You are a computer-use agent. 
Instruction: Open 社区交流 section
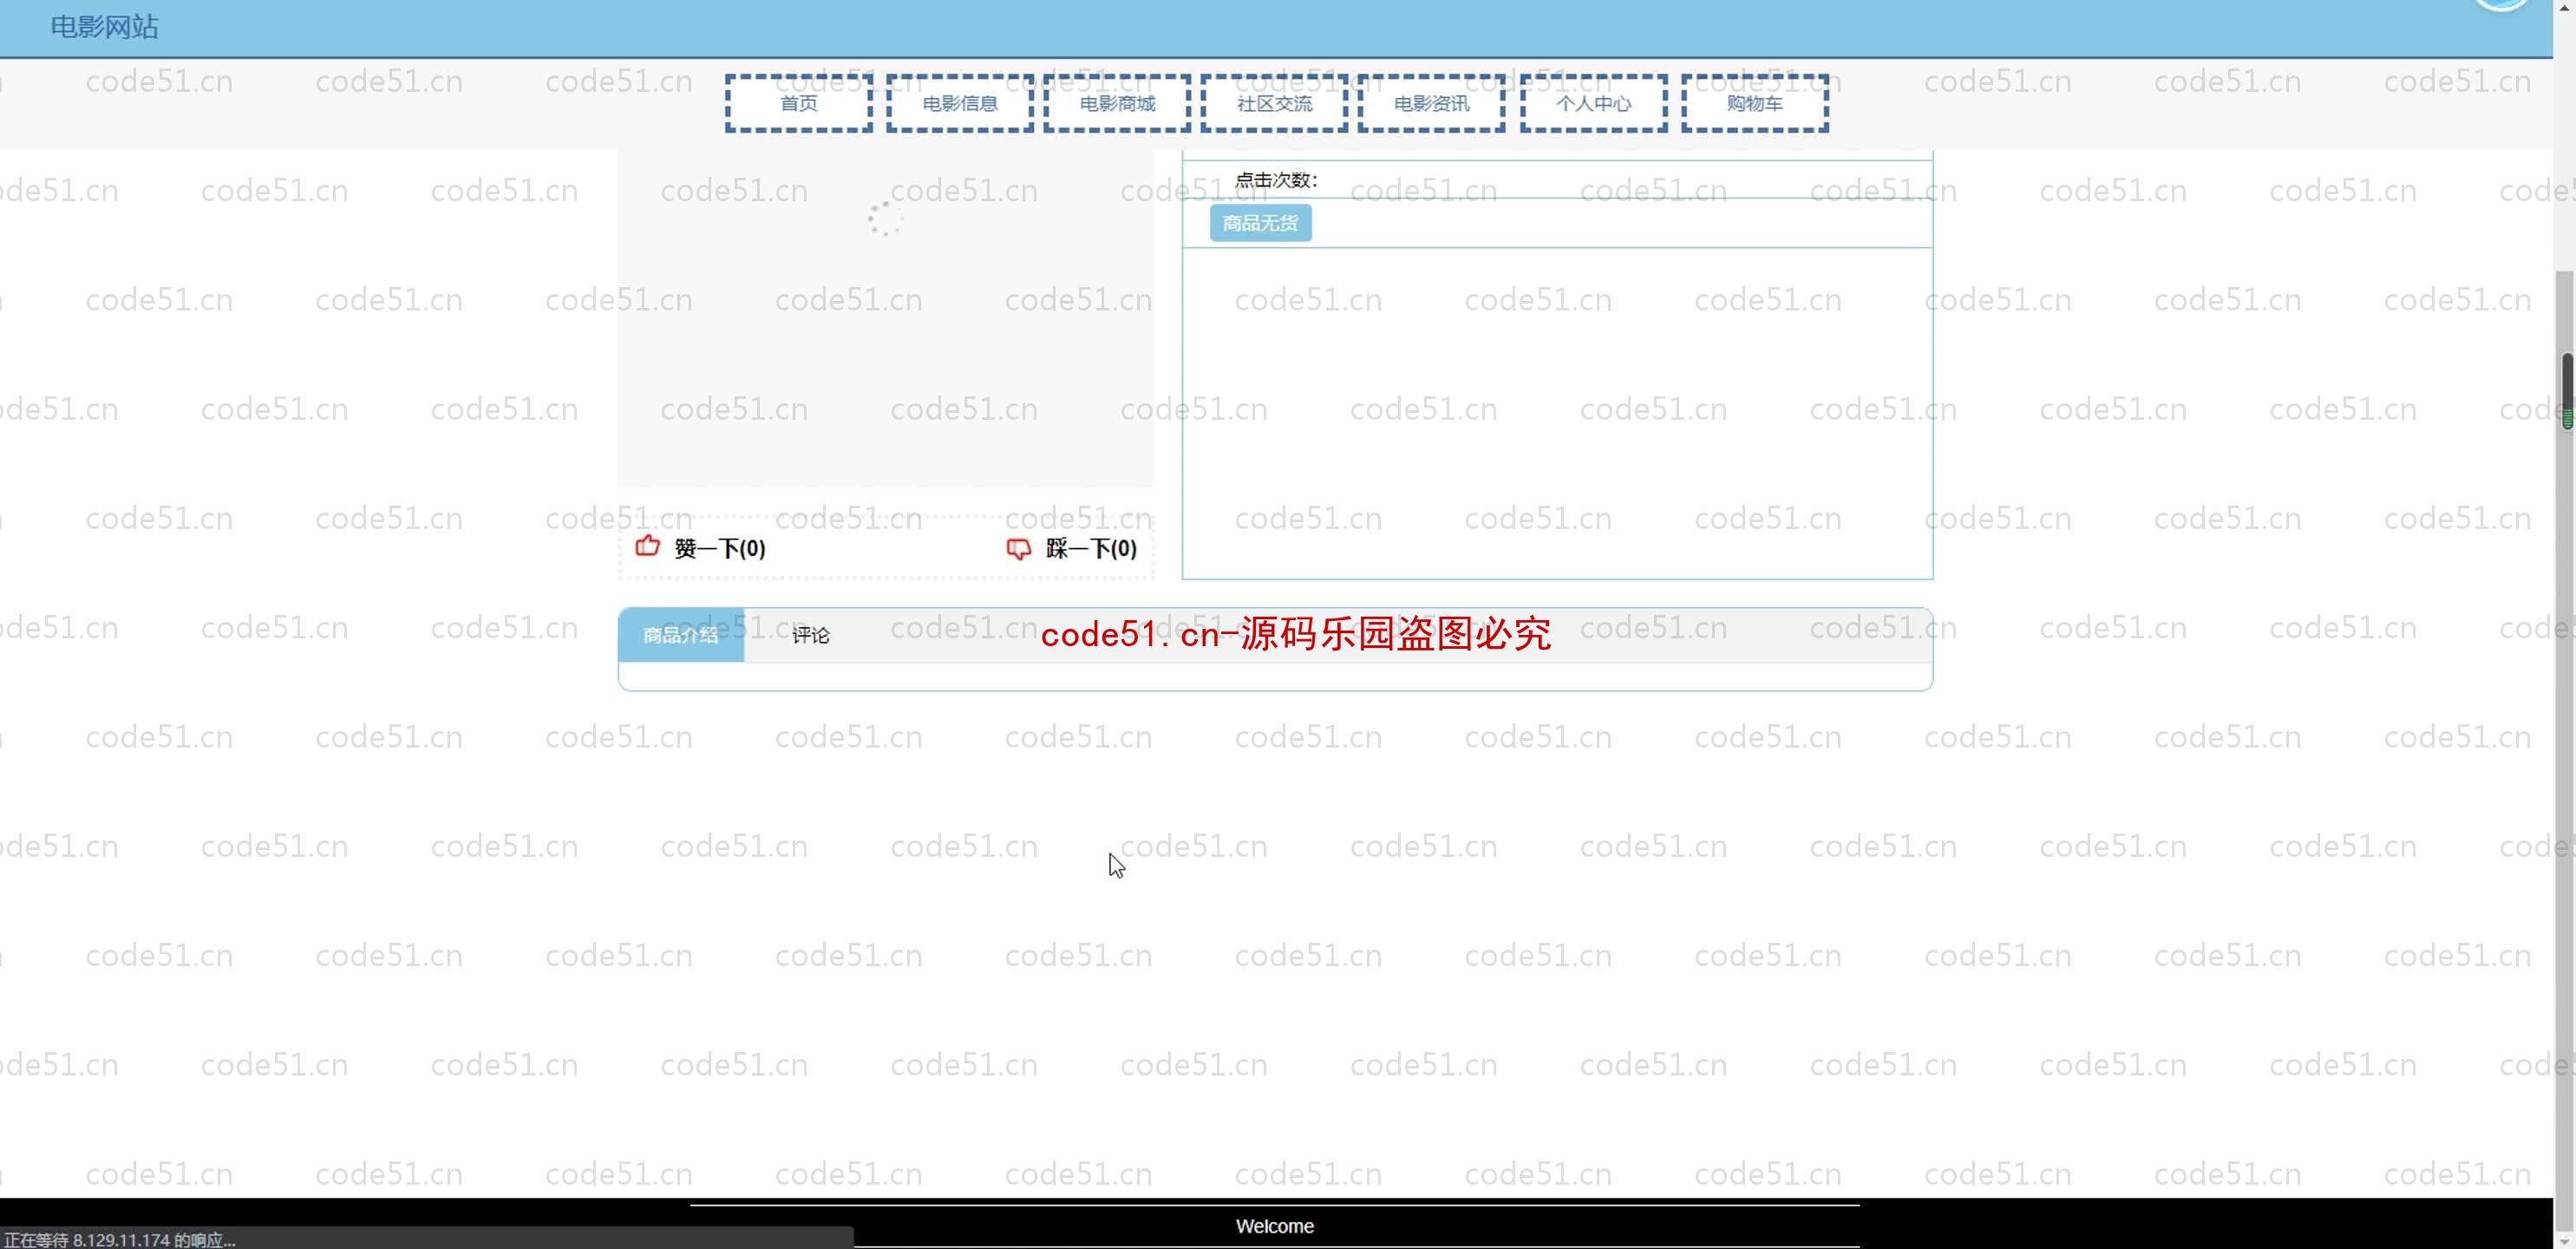[x=1274, y=103]
